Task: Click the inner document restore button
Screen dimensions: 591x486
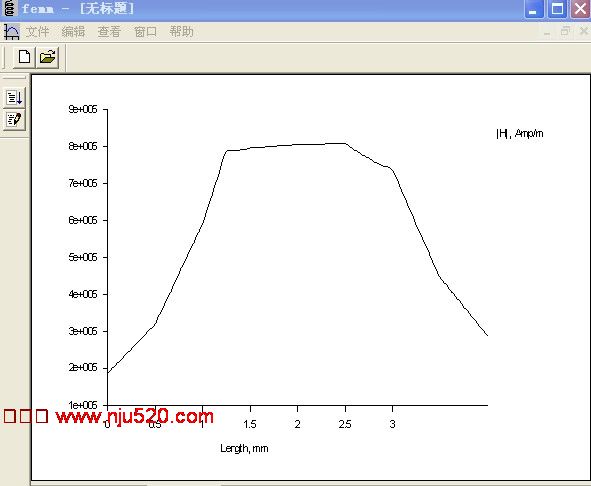Action: coord(565,32)
